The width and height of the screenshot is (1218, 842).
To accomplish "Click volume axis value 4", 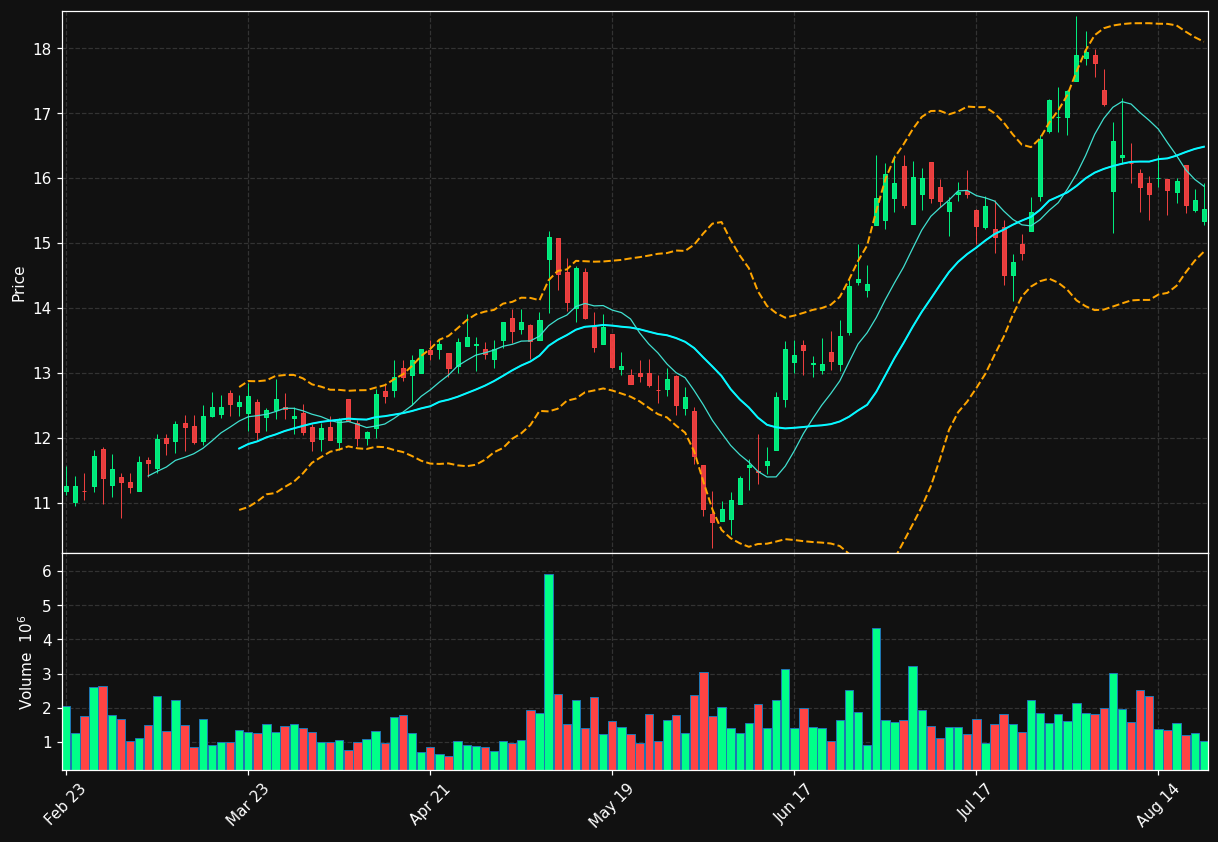I will (48, 640).
